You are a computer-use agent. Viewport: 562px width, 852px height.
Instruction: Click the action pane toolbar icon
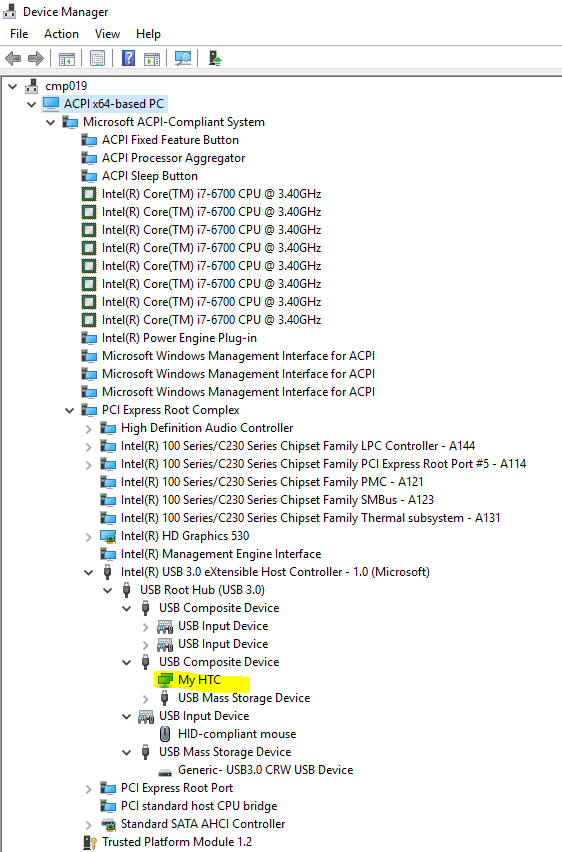coord(152,58)
